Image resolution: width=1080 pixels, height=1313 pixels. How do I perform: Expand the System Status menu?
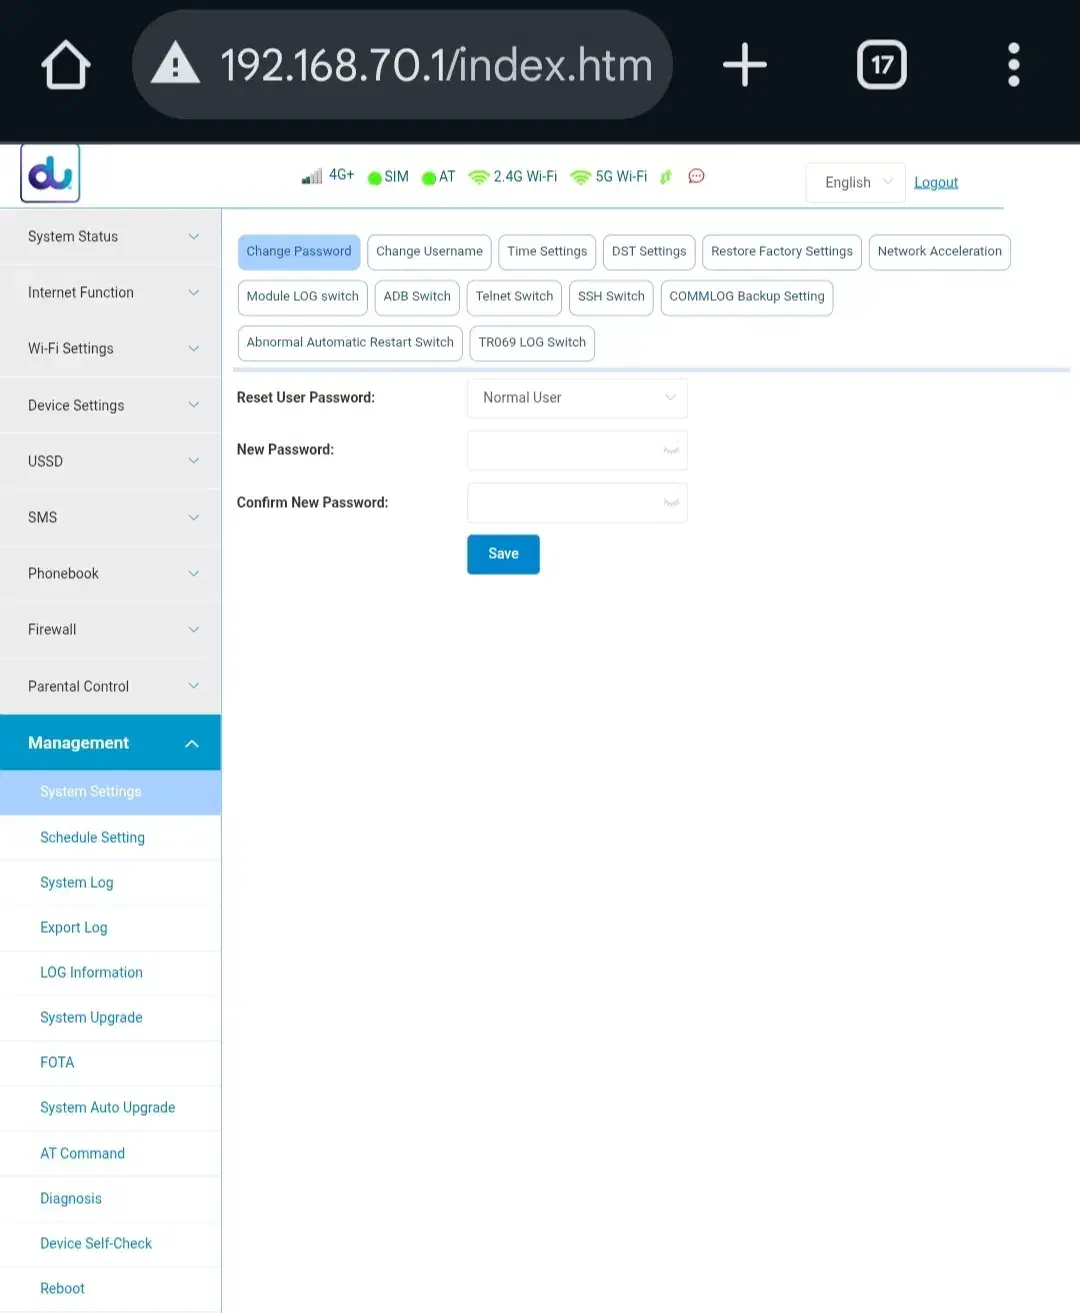[x=110, y=237]
